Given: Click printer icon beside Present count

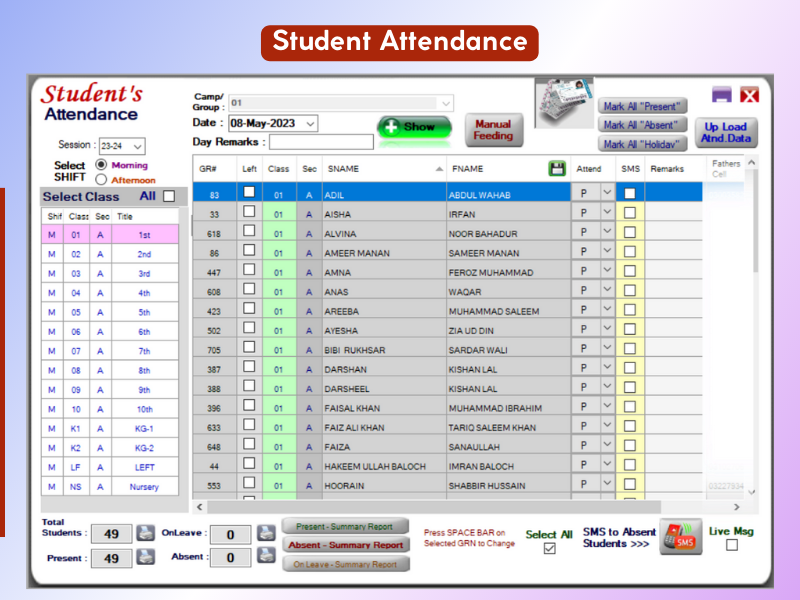Looking at the screenshot, I should (146, 558).
